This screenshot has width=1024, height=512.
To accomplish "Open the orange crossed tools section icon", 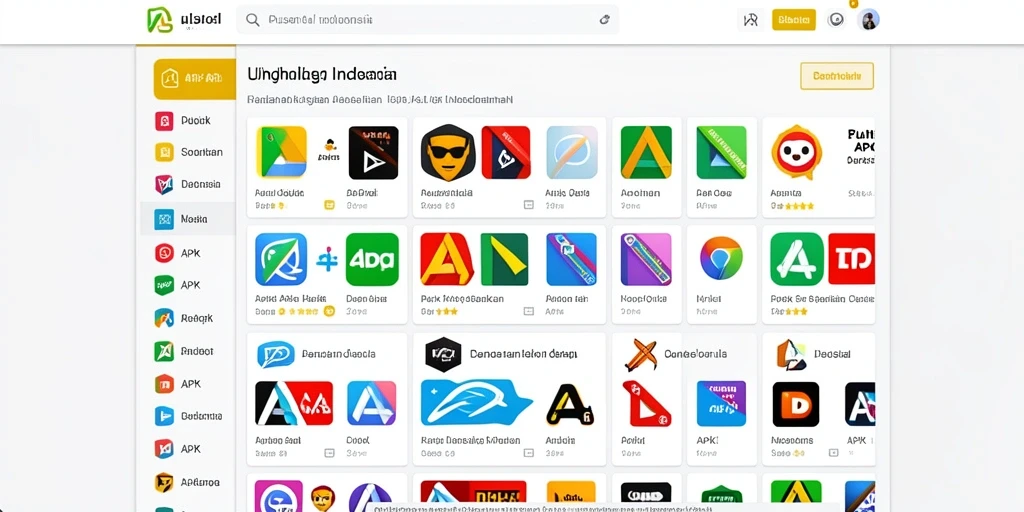I will [x=640, y=355].
